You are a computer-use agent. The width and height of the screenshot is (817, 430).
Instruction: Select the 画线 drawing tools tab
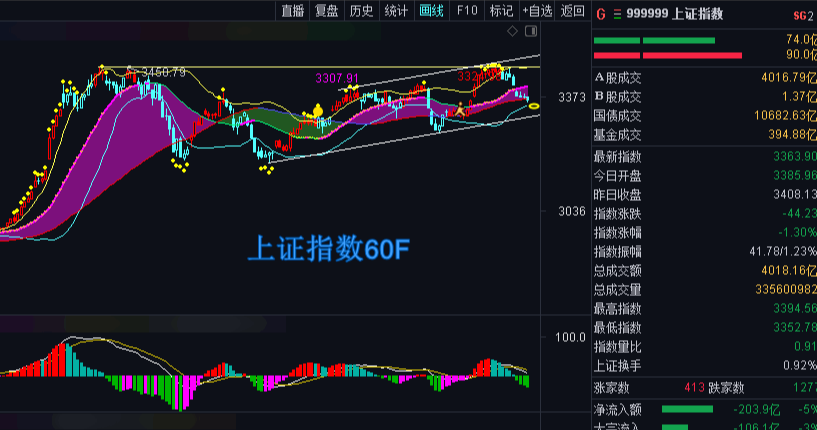[431, 11]
